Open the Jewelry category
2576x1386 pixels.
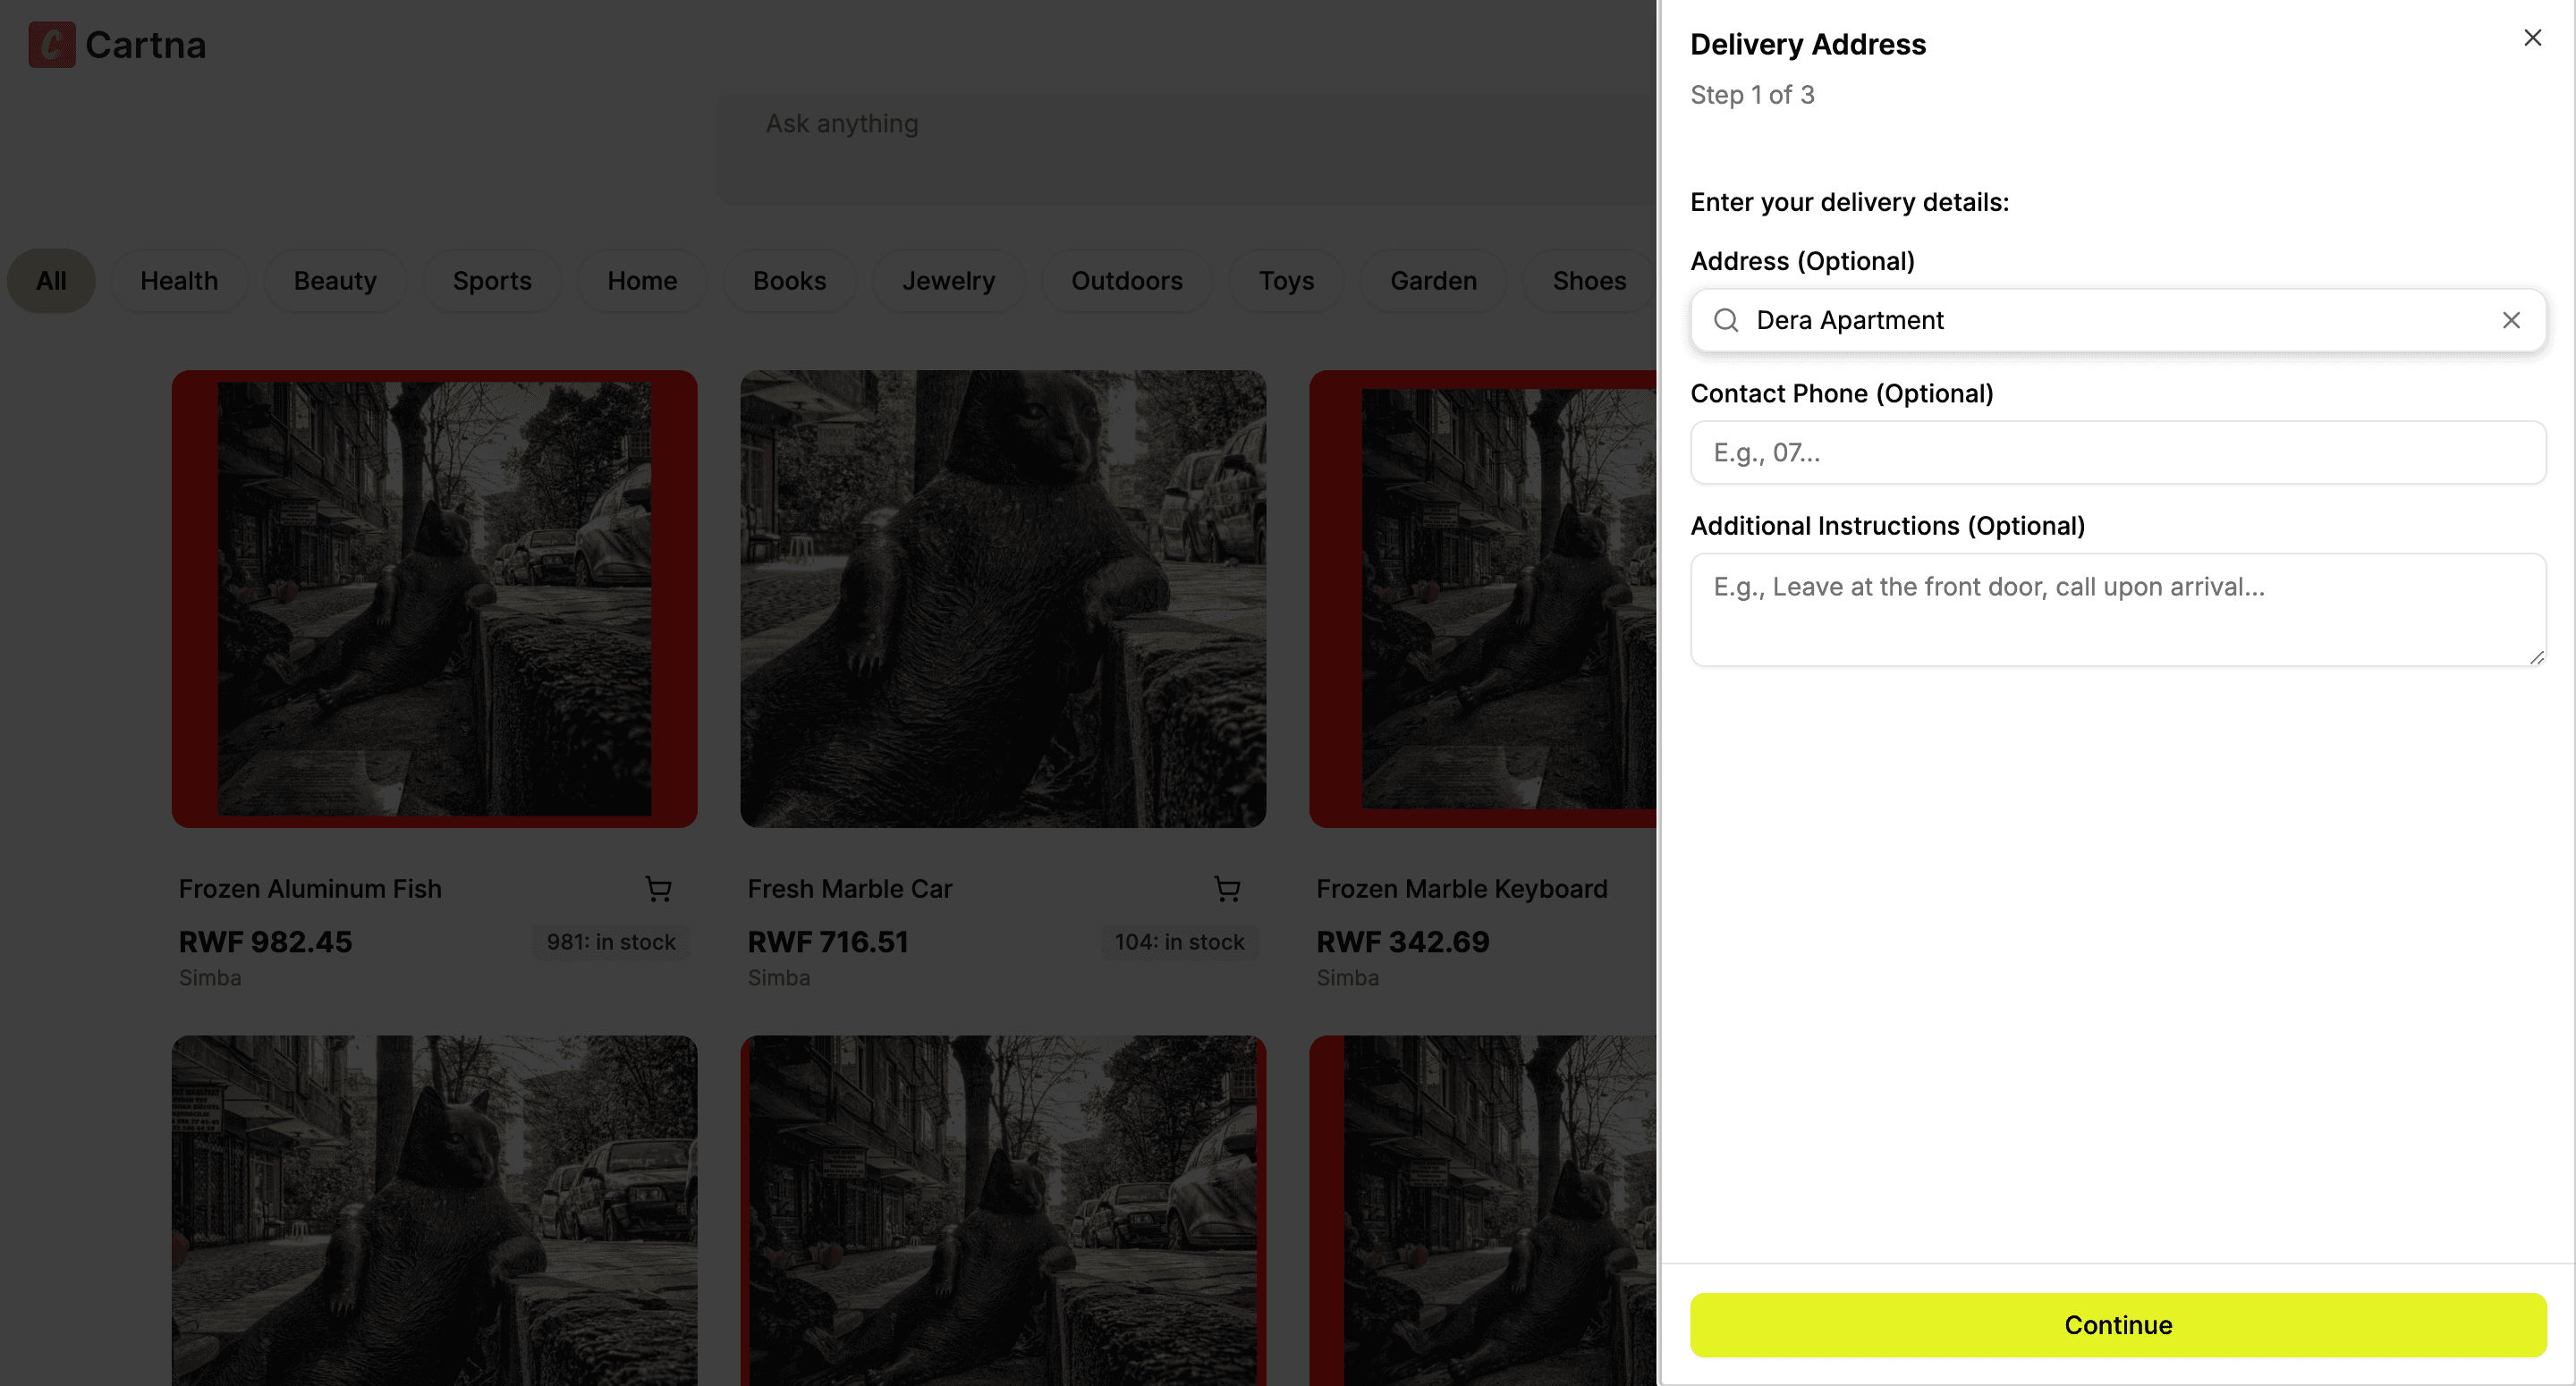[948, 281]
